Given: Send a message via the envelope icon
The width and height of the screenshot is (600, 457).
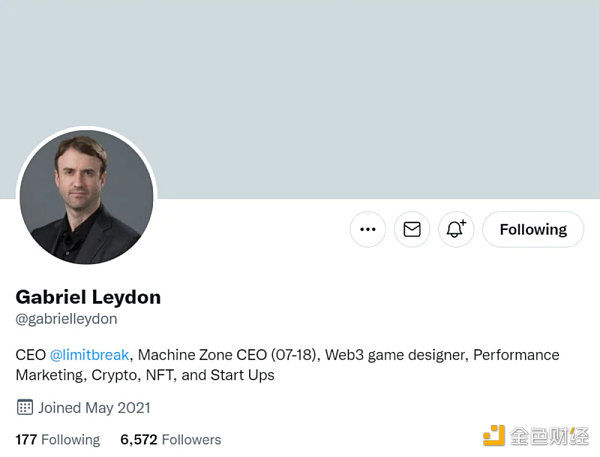Looking at the screenshot, I should tap(412, 229).
